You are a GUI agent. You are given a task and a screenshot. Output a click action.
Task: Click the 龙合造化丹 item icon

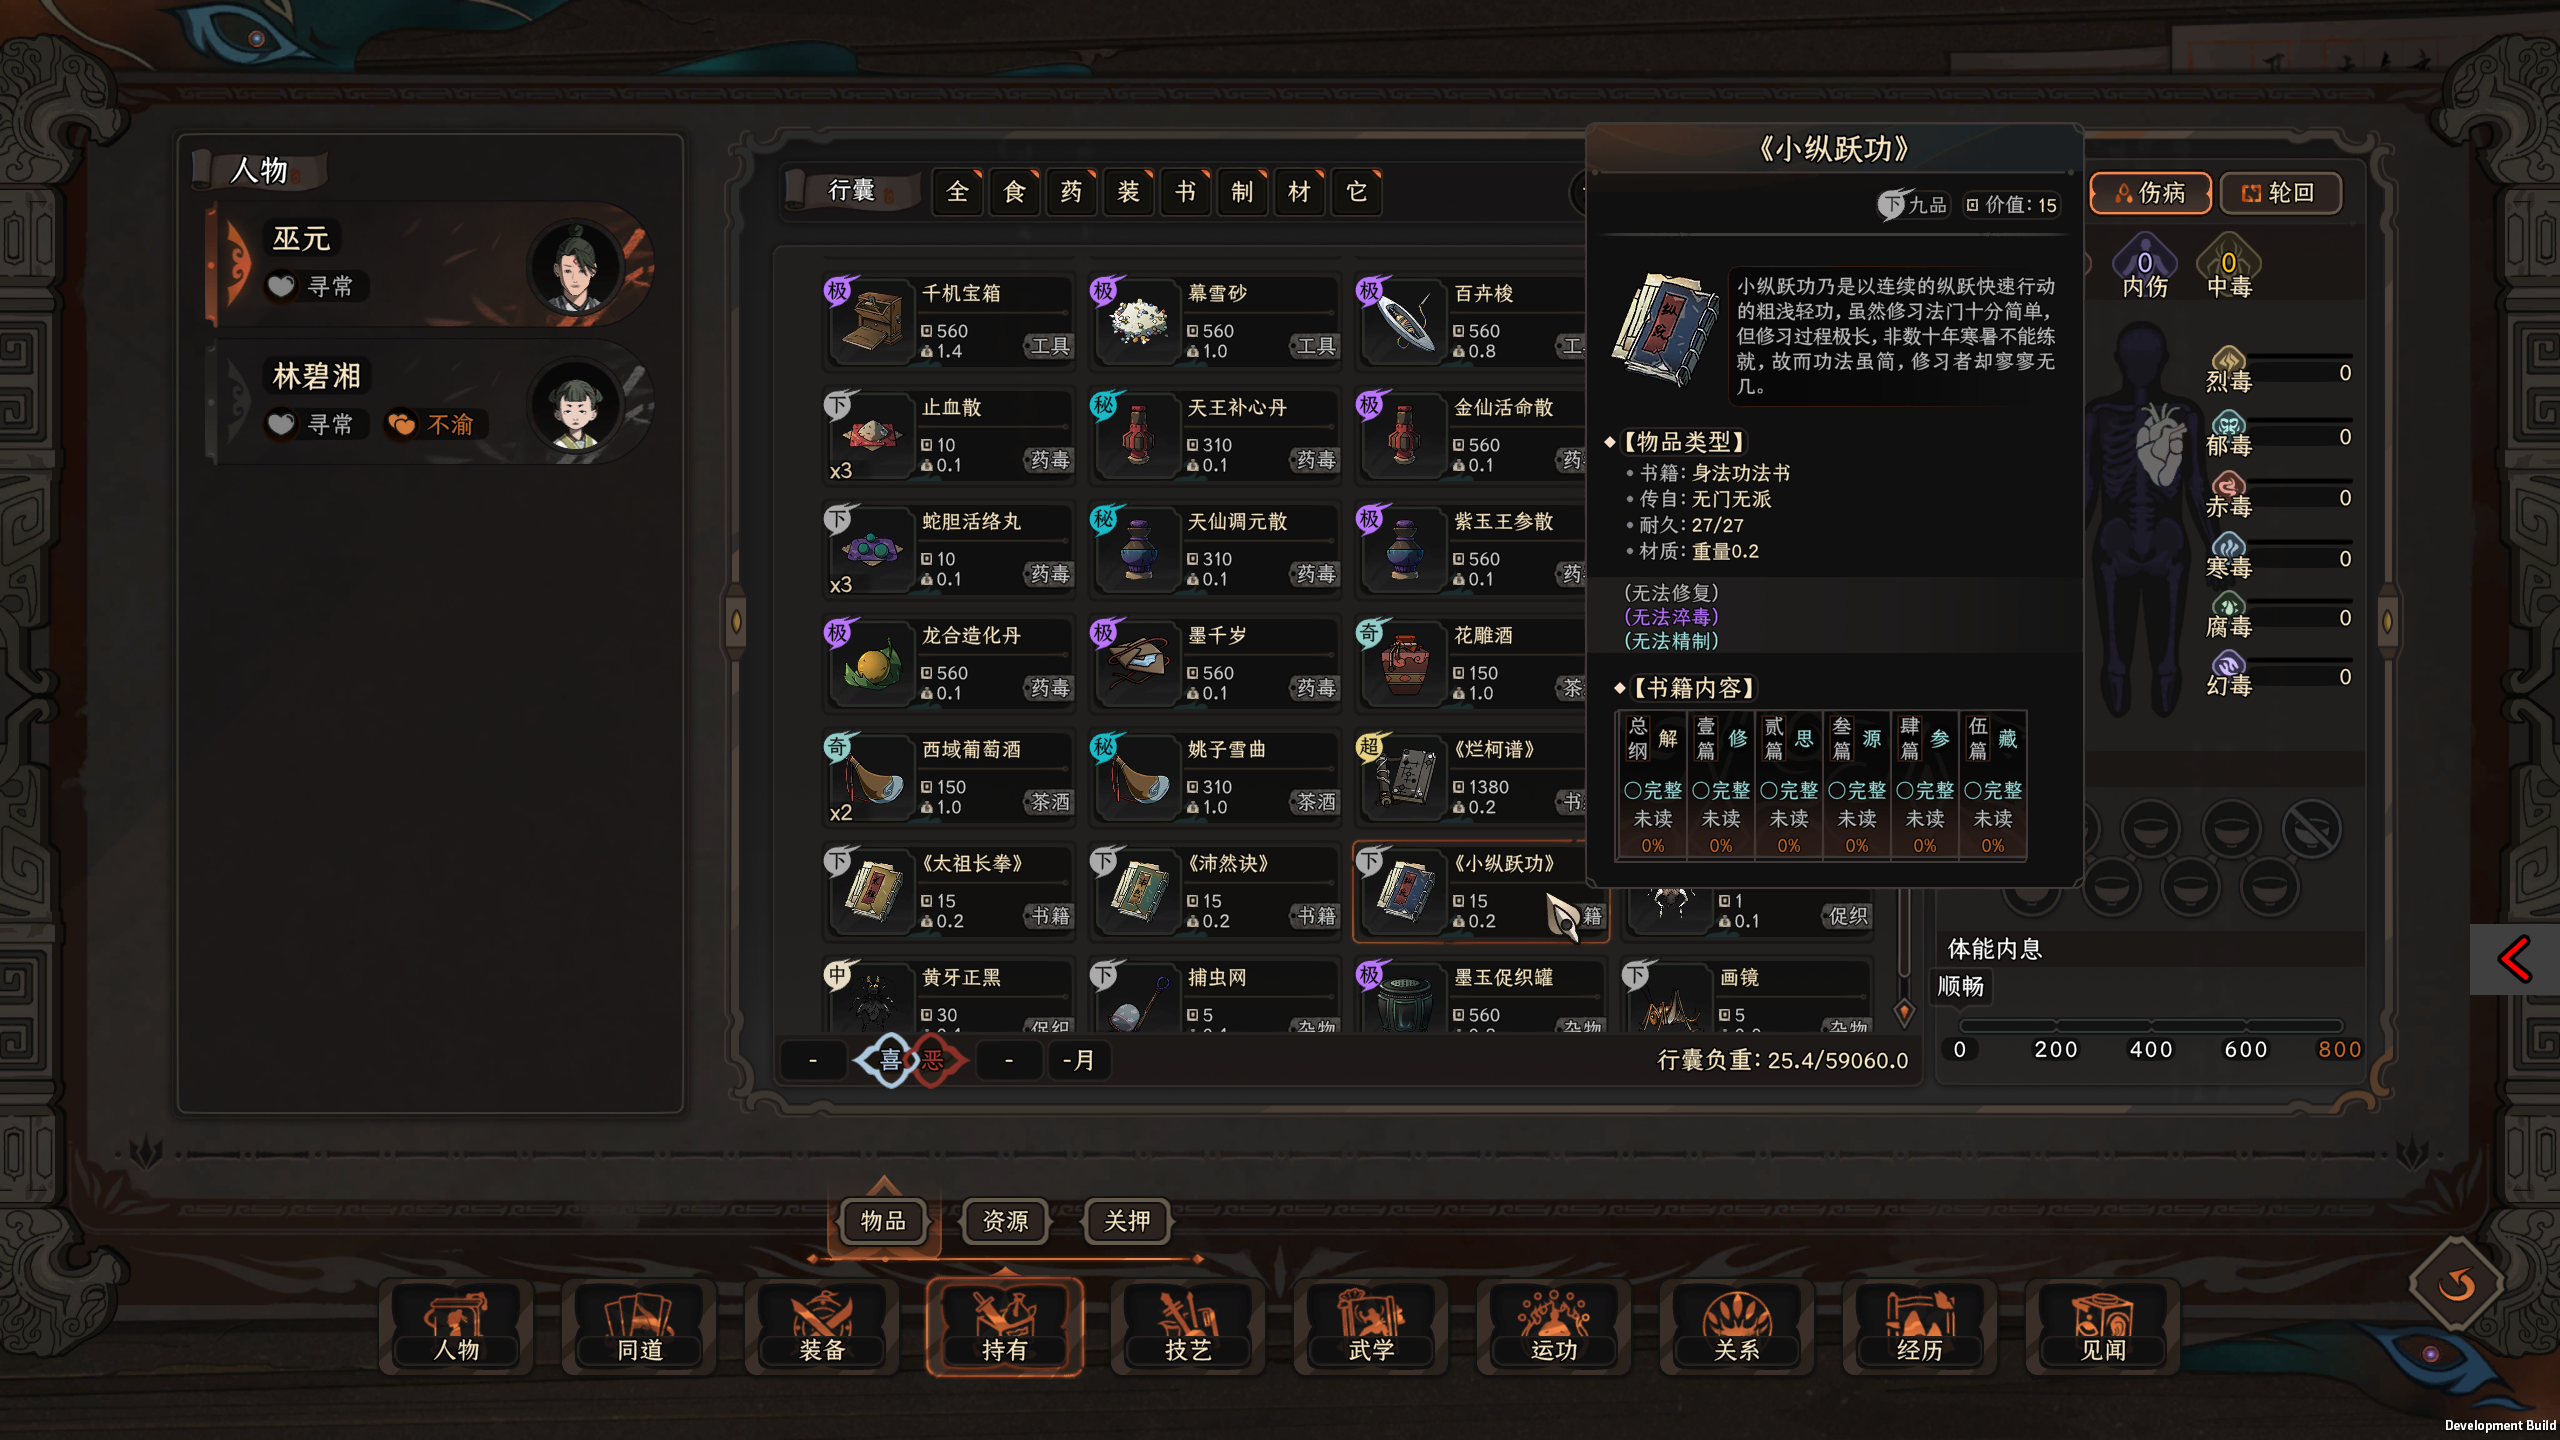tap(871, 663)
